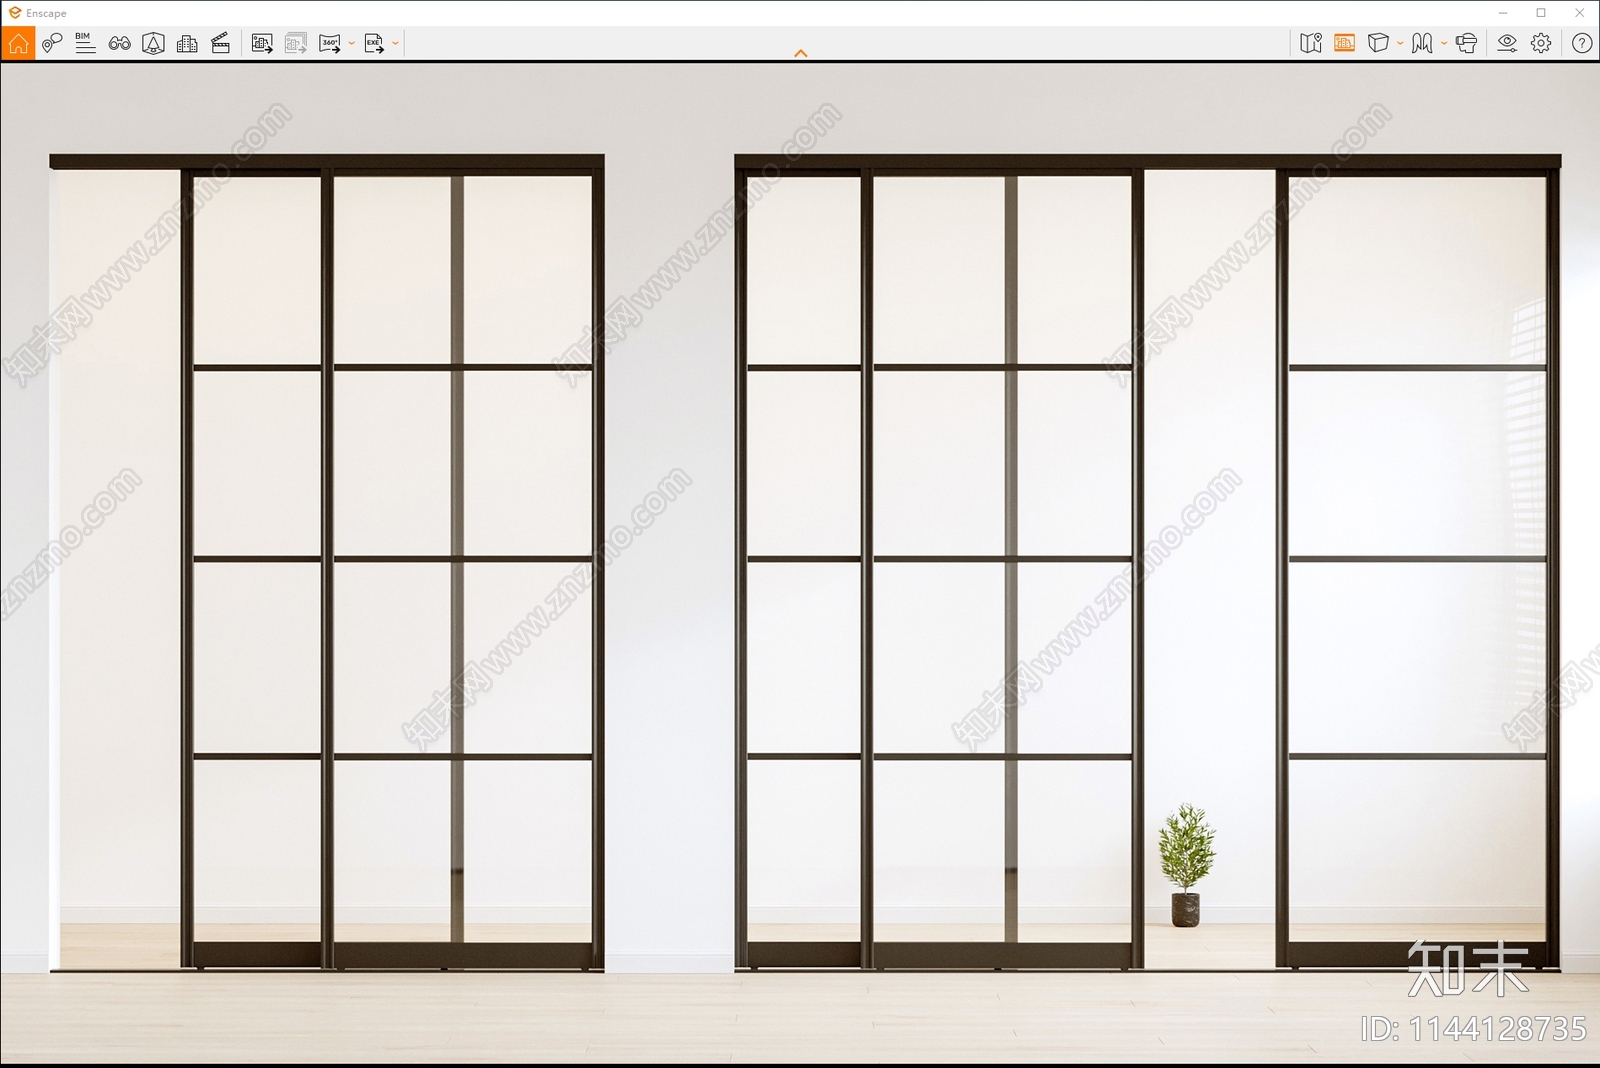Click the EXE standalone export icon
Viewport: 1600px width, 1068px height.
[374, 43]
